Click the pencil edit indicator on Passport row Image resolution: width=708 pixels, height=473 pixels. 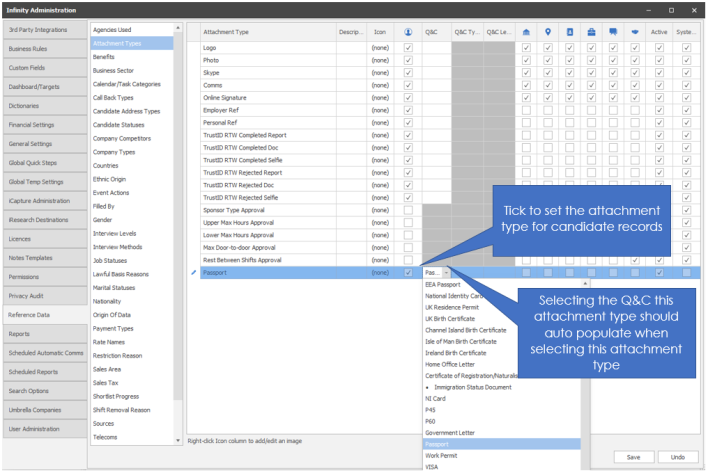(194, 272)
